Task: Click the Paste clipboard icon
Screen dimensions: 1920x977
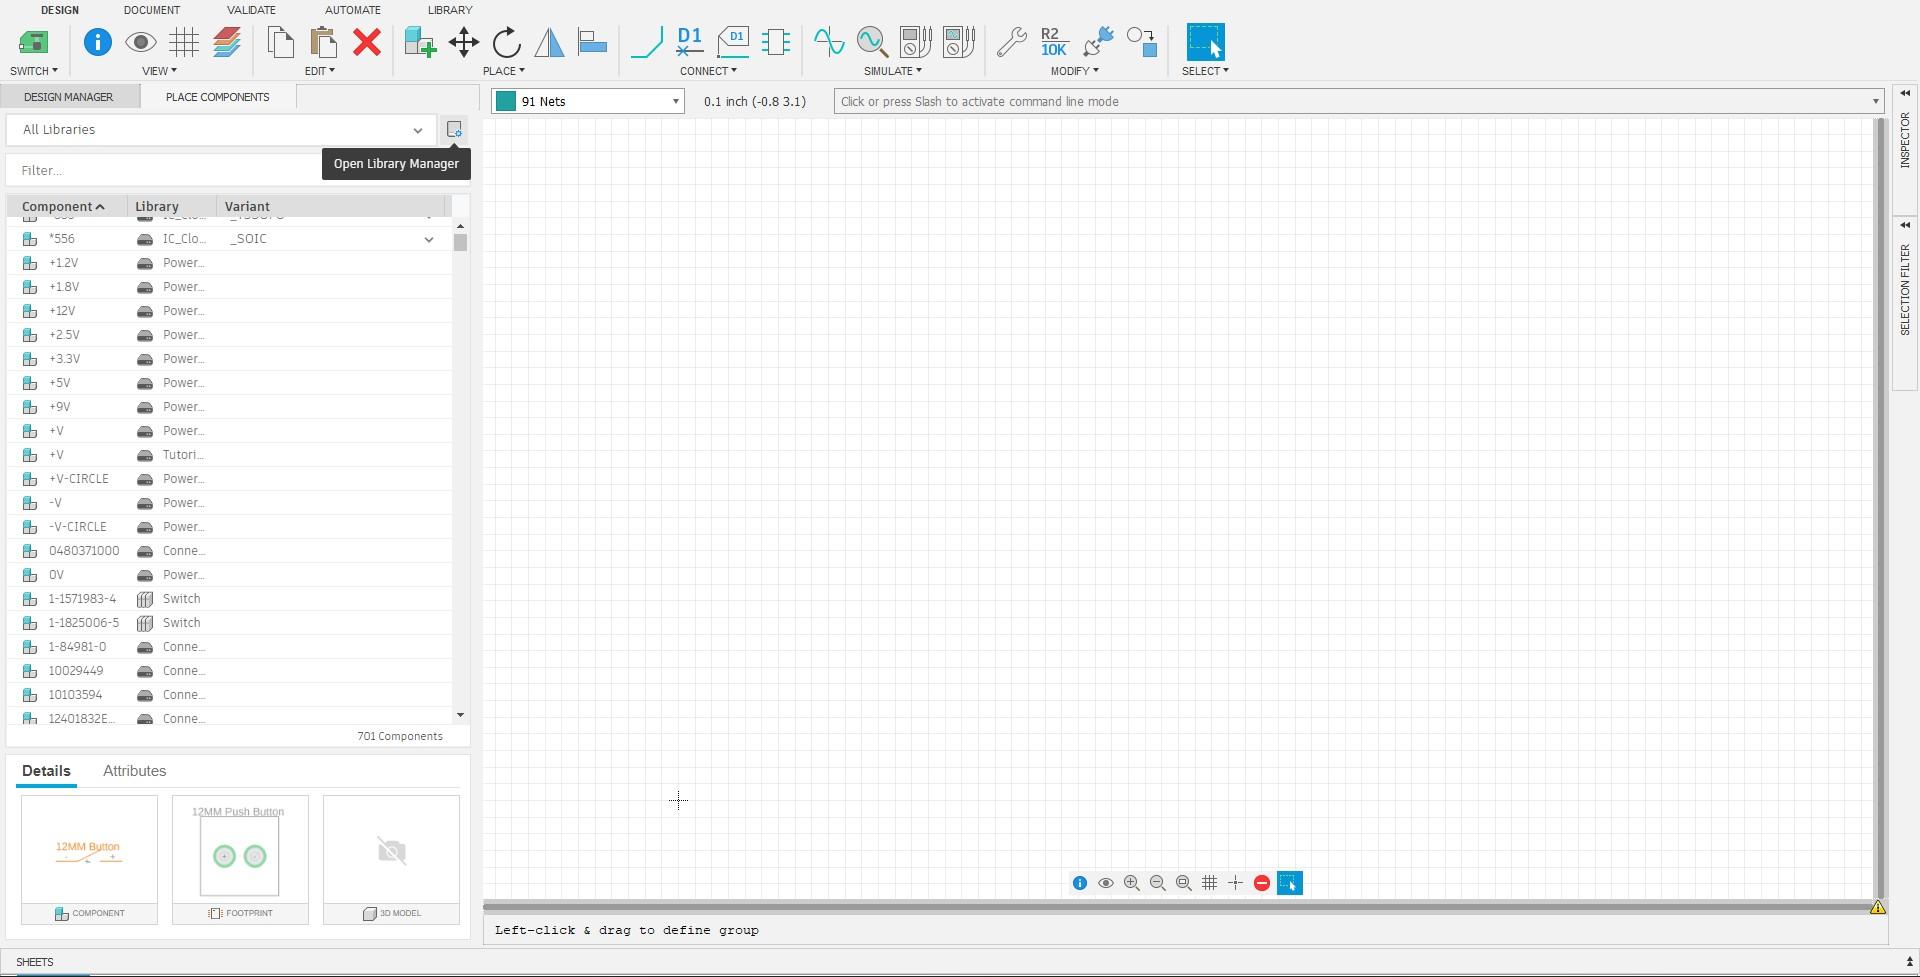Action: tap(324, 42)
